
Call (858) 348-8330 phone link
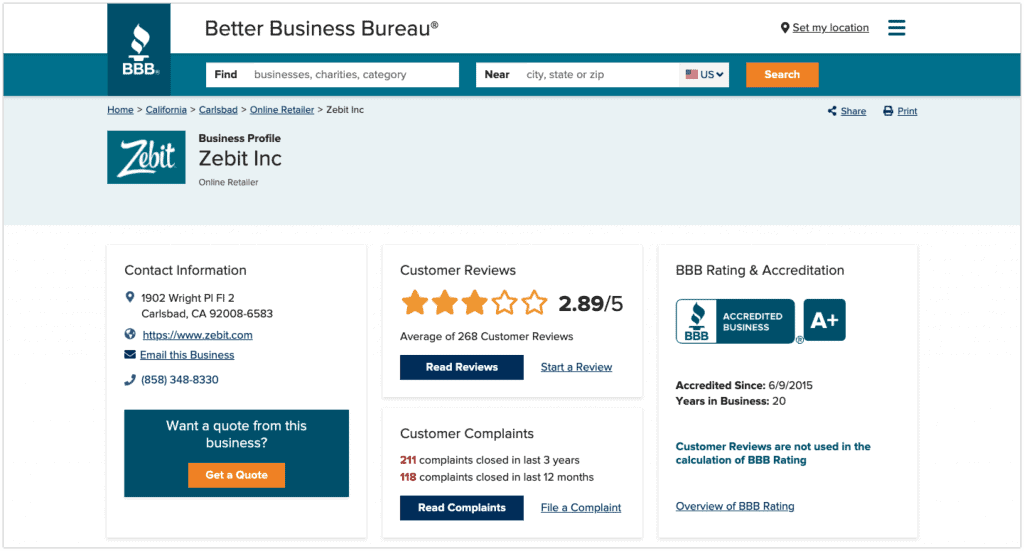[x=180, y=380]
